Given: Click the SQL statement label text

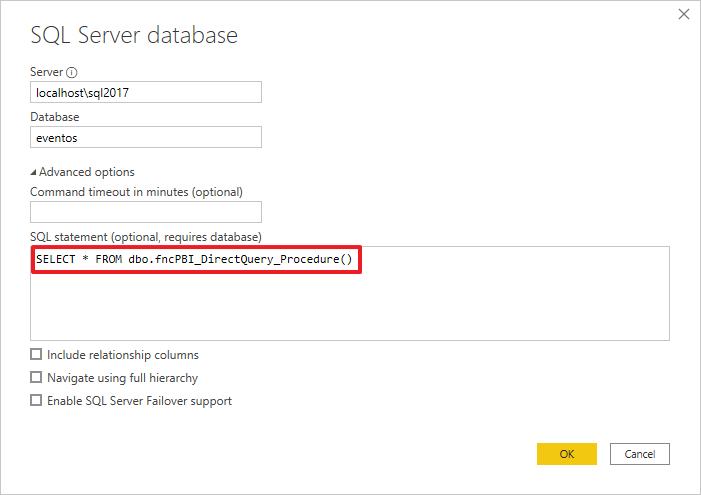Looking at the screenshot, I should [x=146, y=237].
